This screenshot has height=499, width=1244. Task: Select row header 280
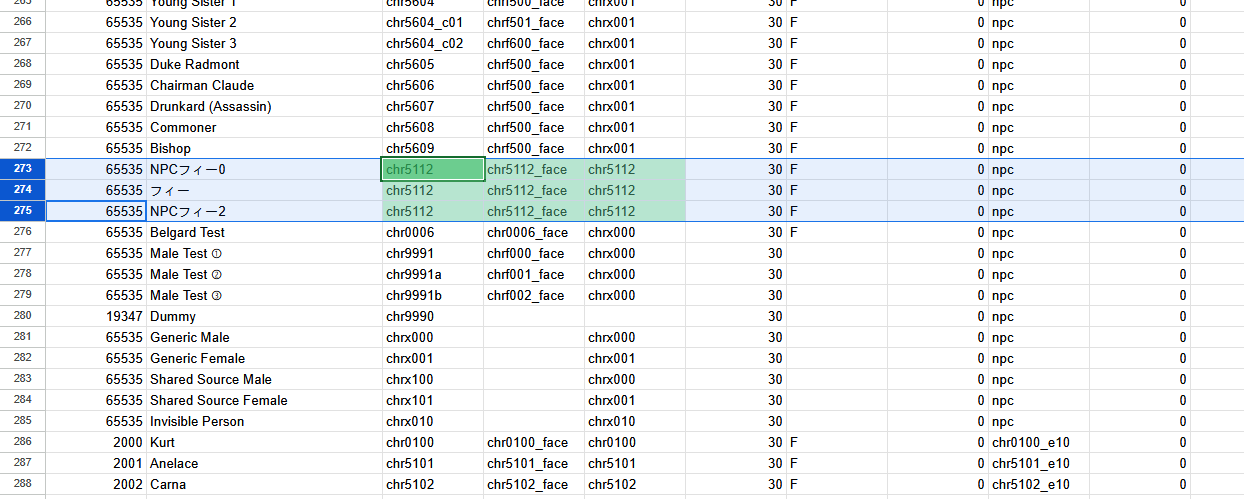click(x=23, y=316)
